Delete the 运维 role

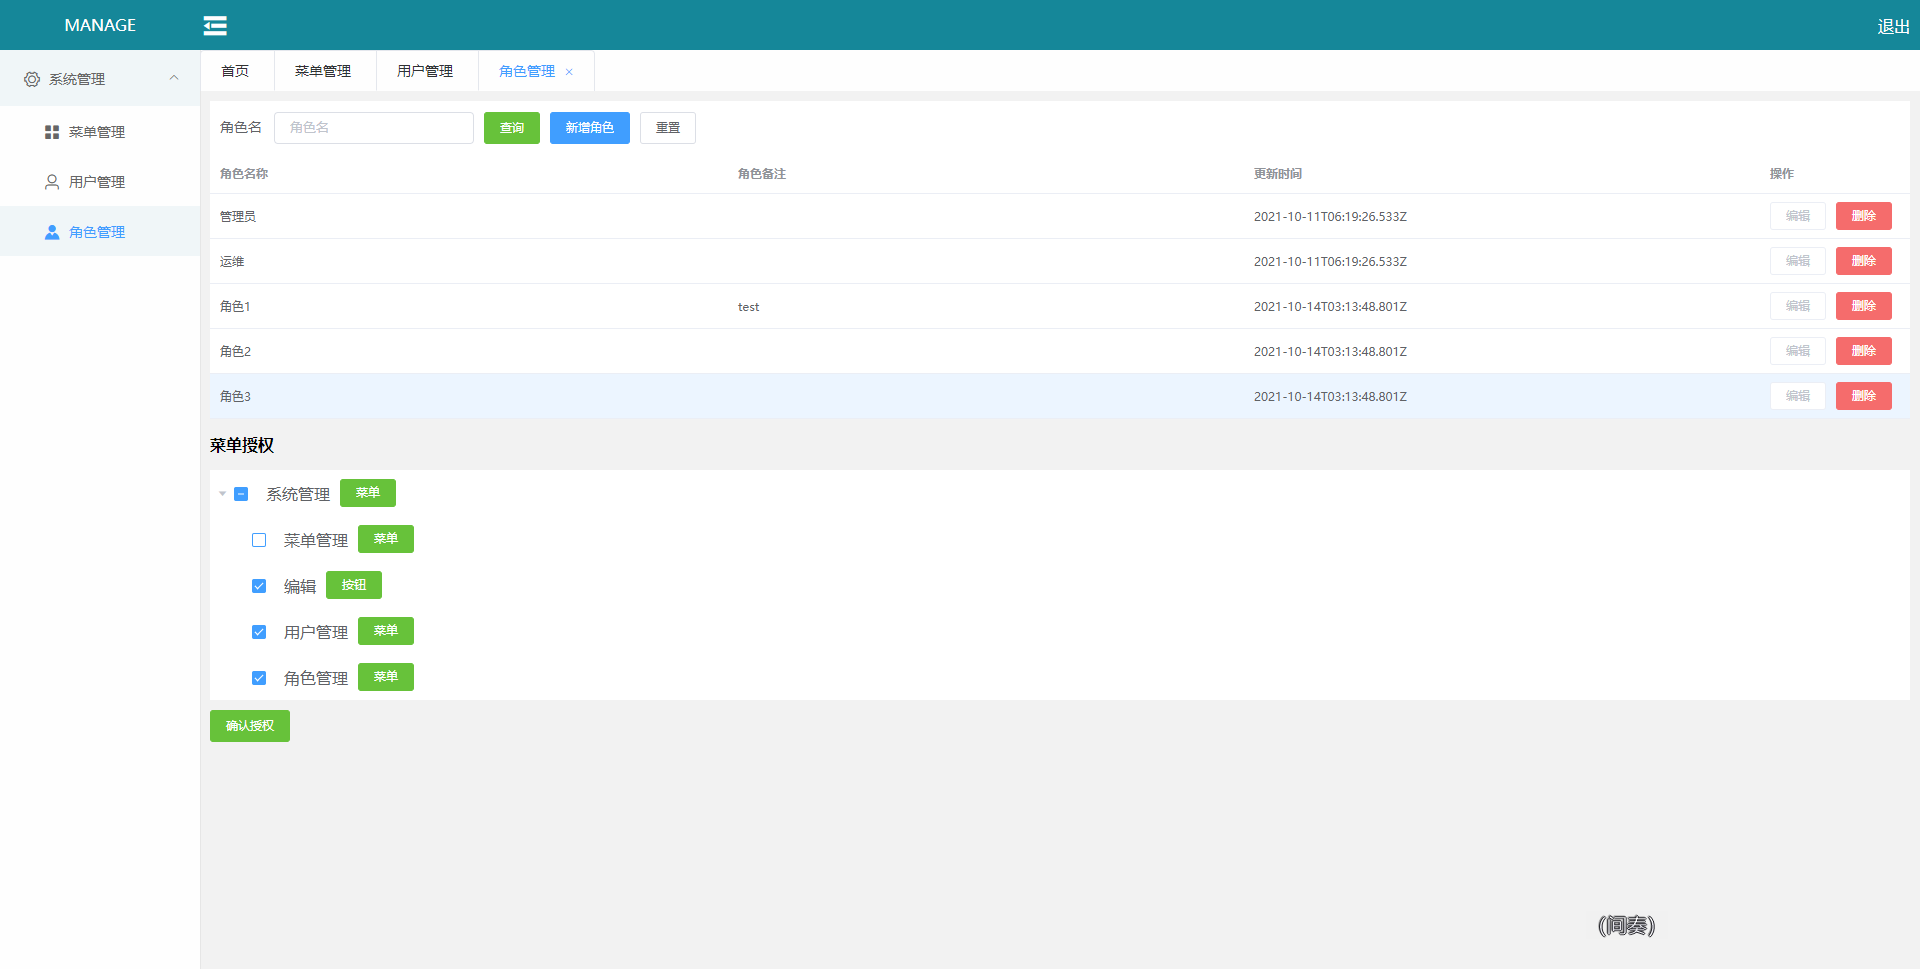[x=1864, y=261]
